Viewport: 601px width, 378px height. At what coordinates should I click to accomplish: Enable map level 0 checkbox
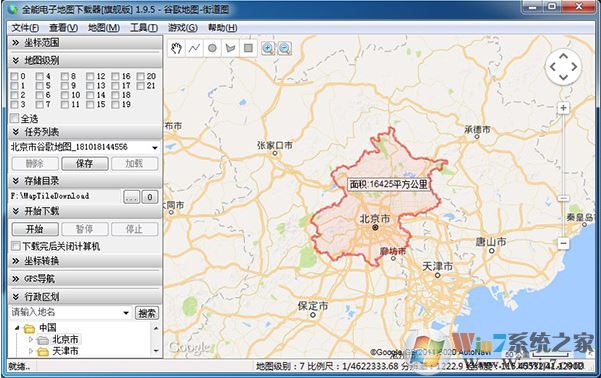pyautogui.click(x=15, y=76)
